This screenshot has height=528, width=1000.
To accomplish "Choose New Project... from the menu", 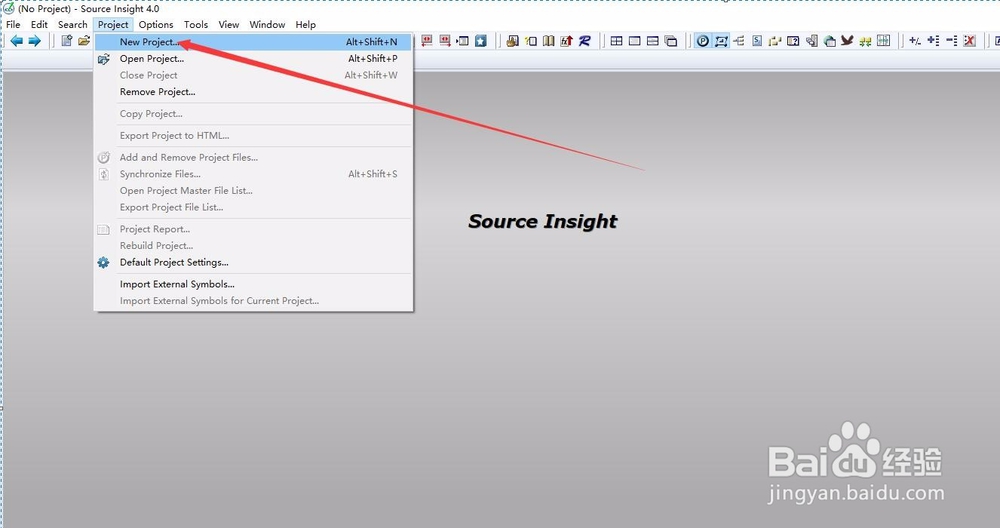I will pyautogui.click(x=253, y=42).
